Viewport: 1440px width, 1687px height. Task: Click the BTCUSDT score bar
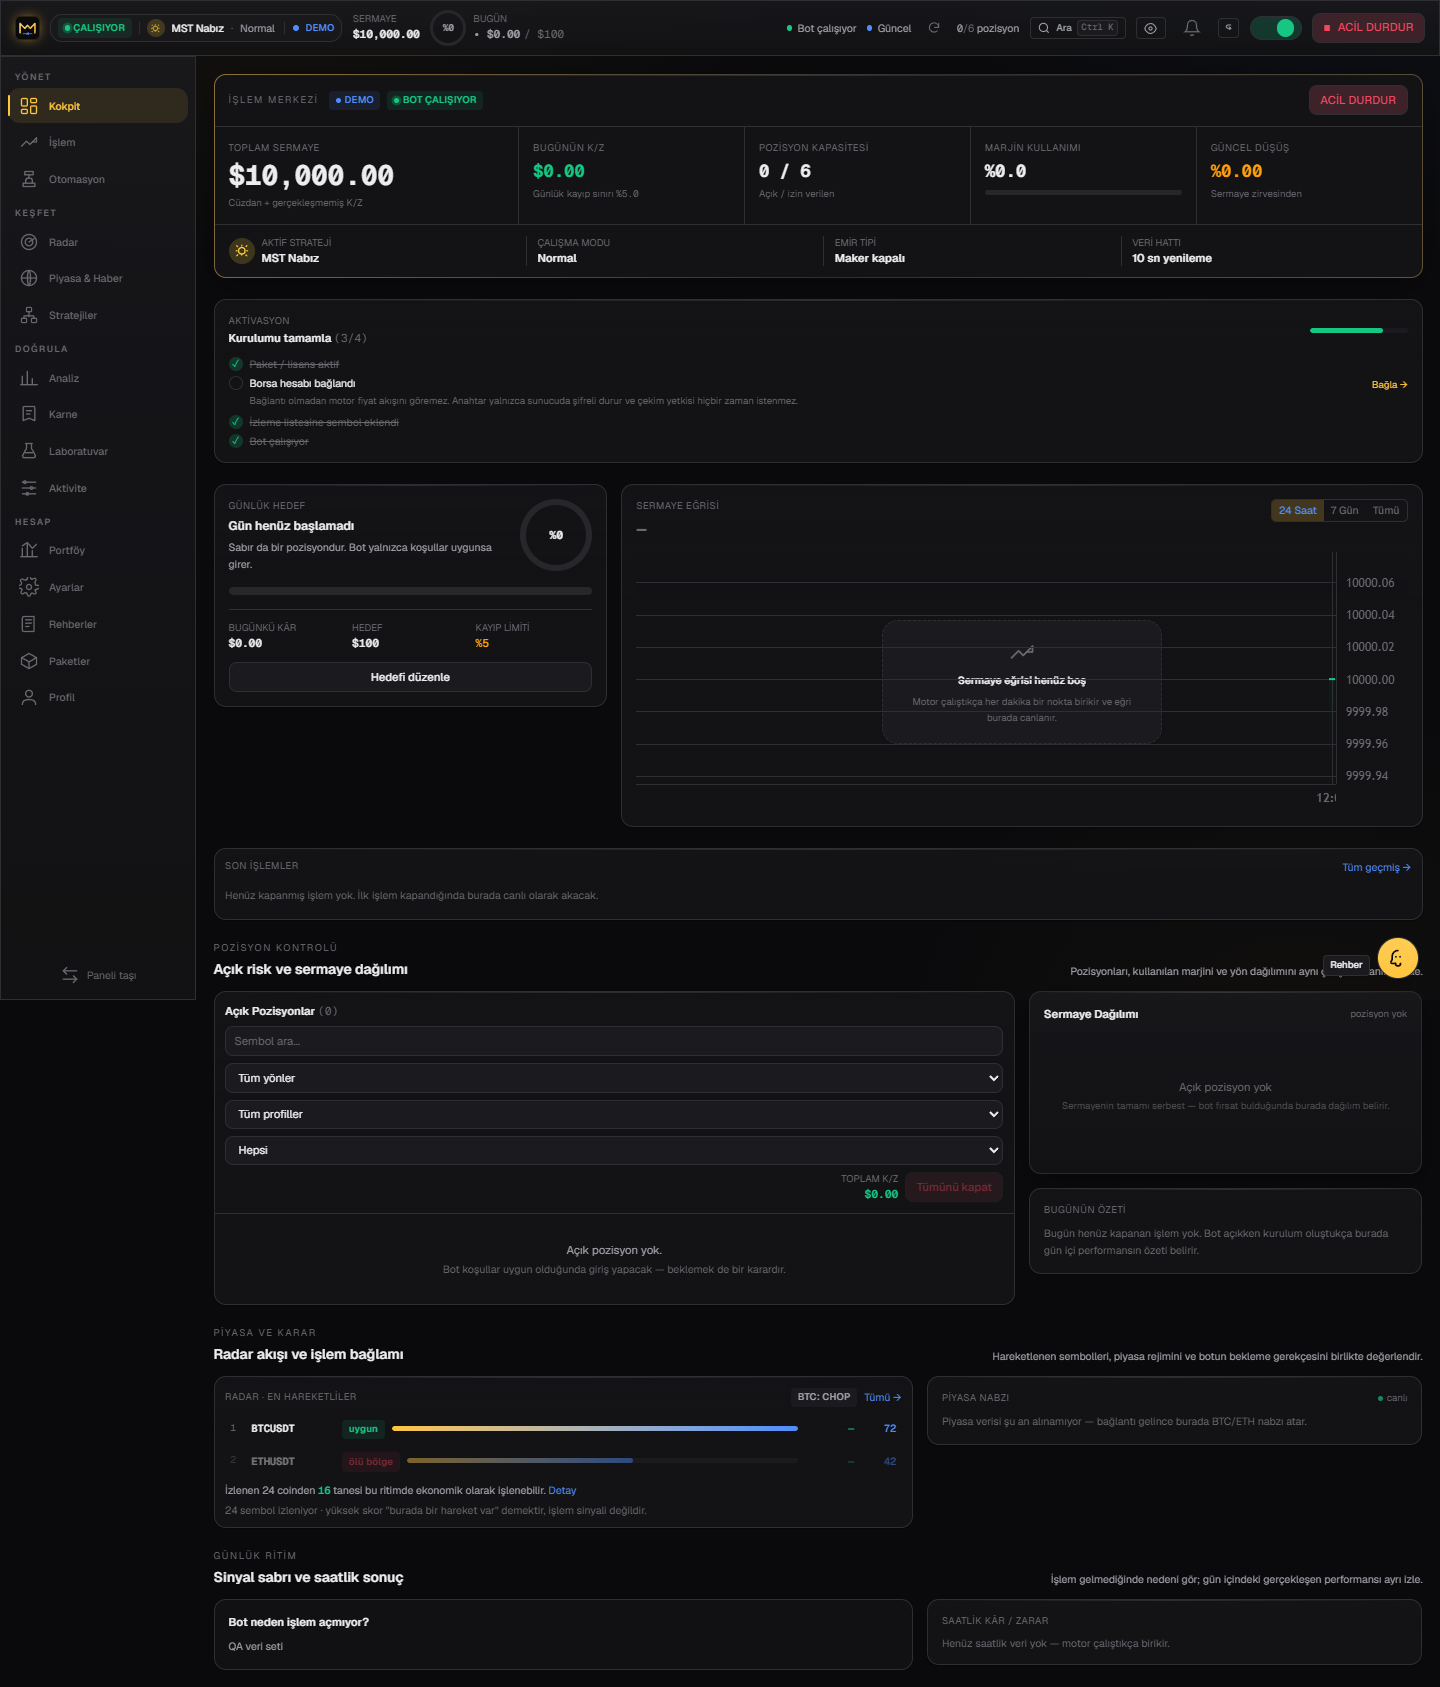click(595, 1428)
